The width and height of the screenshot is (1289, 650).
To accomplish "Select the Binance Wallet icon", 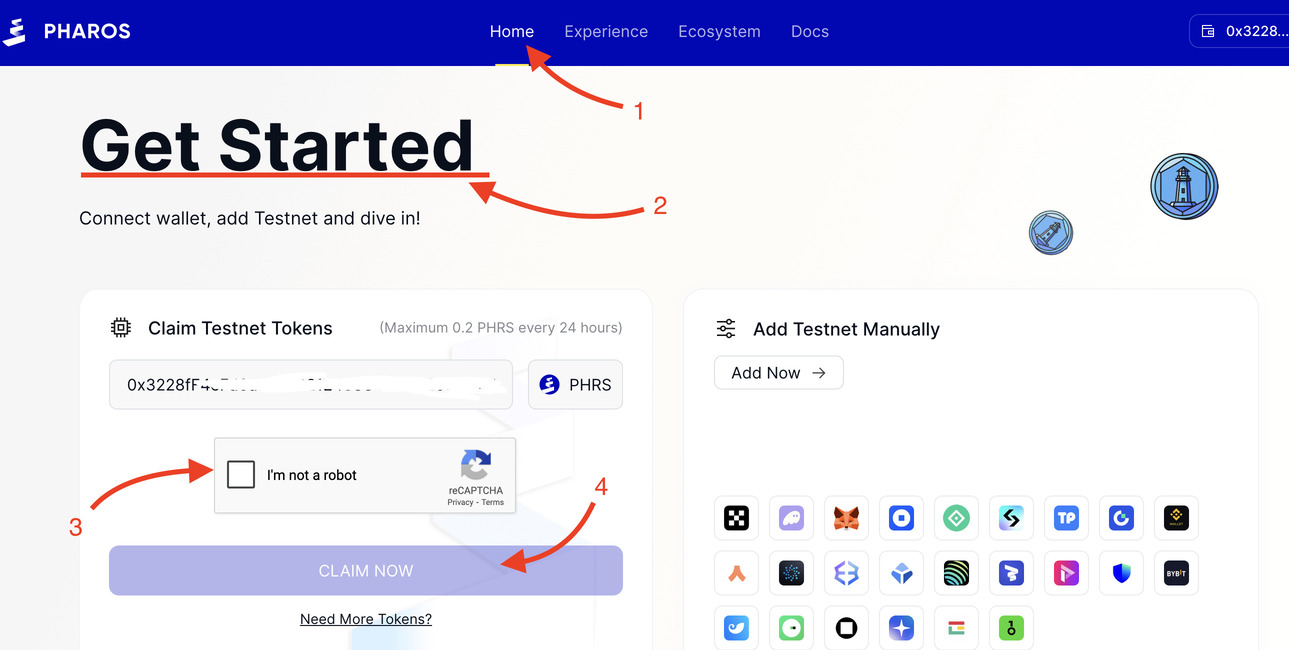I will [x=1176, y=518].
